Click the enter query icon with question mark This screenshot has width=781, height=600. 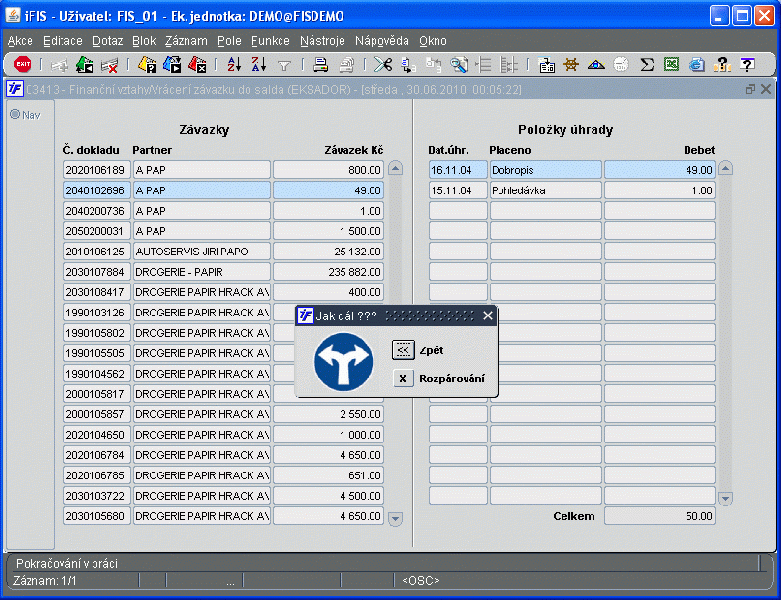[147, 65]
